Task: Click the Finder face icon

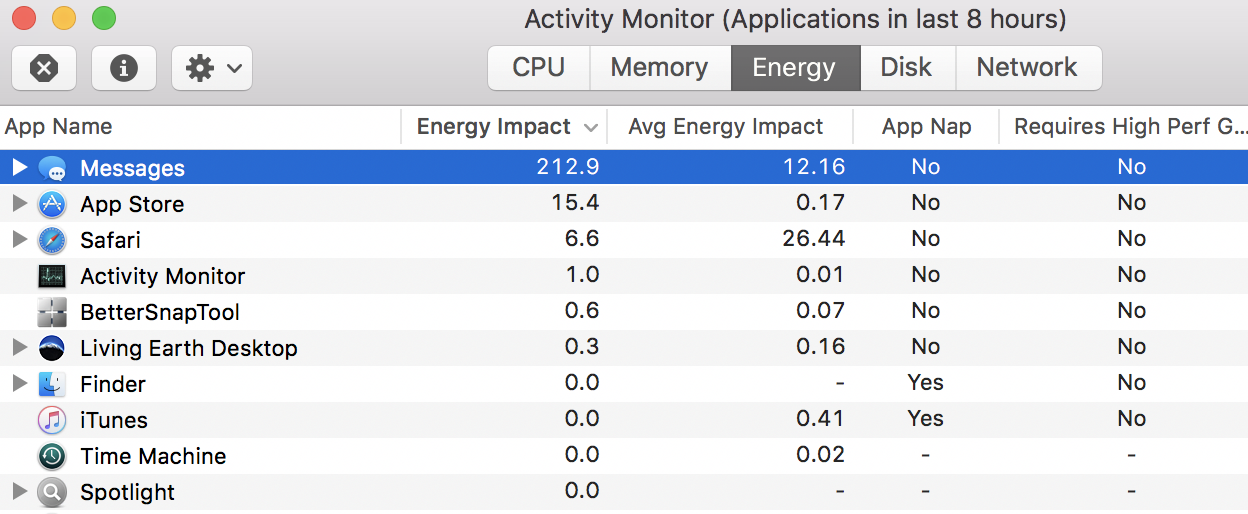Action: pyautogui.click(x=52, y=384)
